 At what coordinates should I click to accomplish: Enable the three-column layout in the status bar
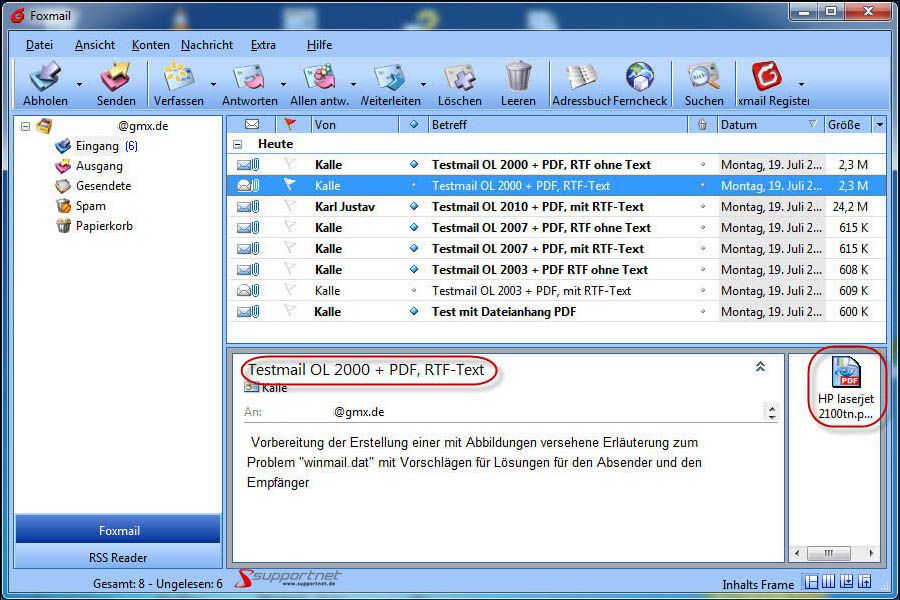pos(828,580)
